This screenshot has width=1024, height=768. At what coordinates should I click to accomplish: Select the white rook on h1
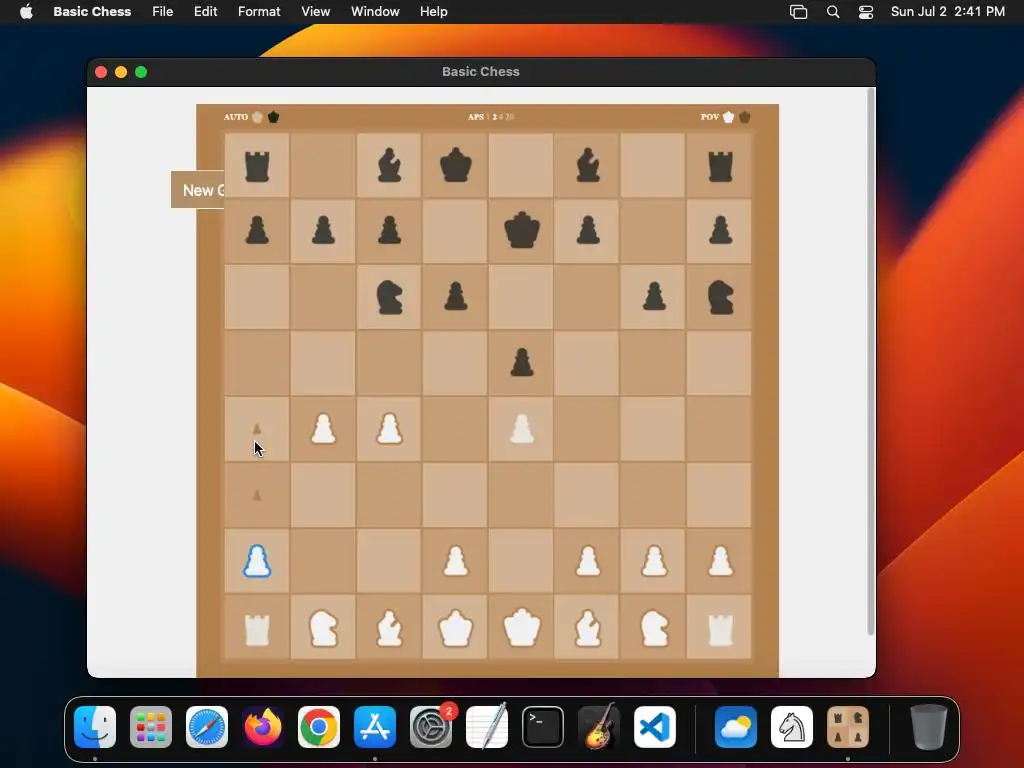(x=720, y=630)
